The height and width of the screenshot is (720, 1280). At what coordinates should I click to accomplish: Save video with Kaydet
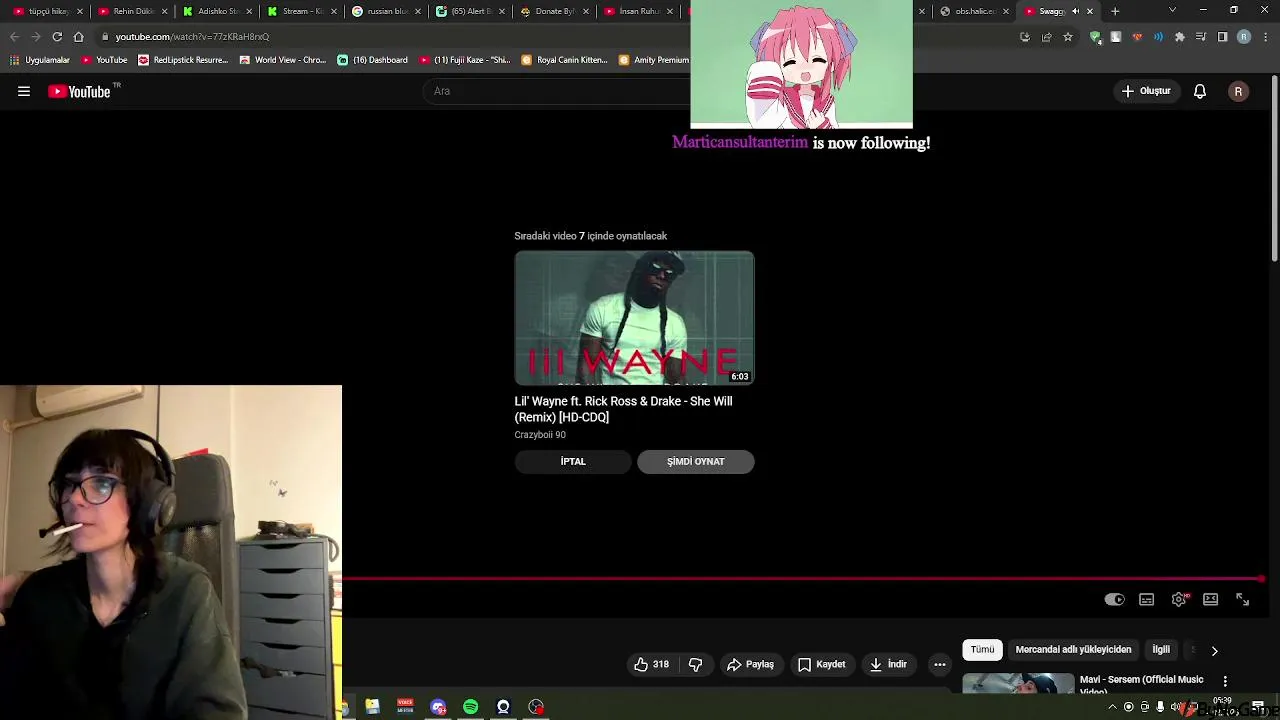pyautogui.click(x=821, y=664)
